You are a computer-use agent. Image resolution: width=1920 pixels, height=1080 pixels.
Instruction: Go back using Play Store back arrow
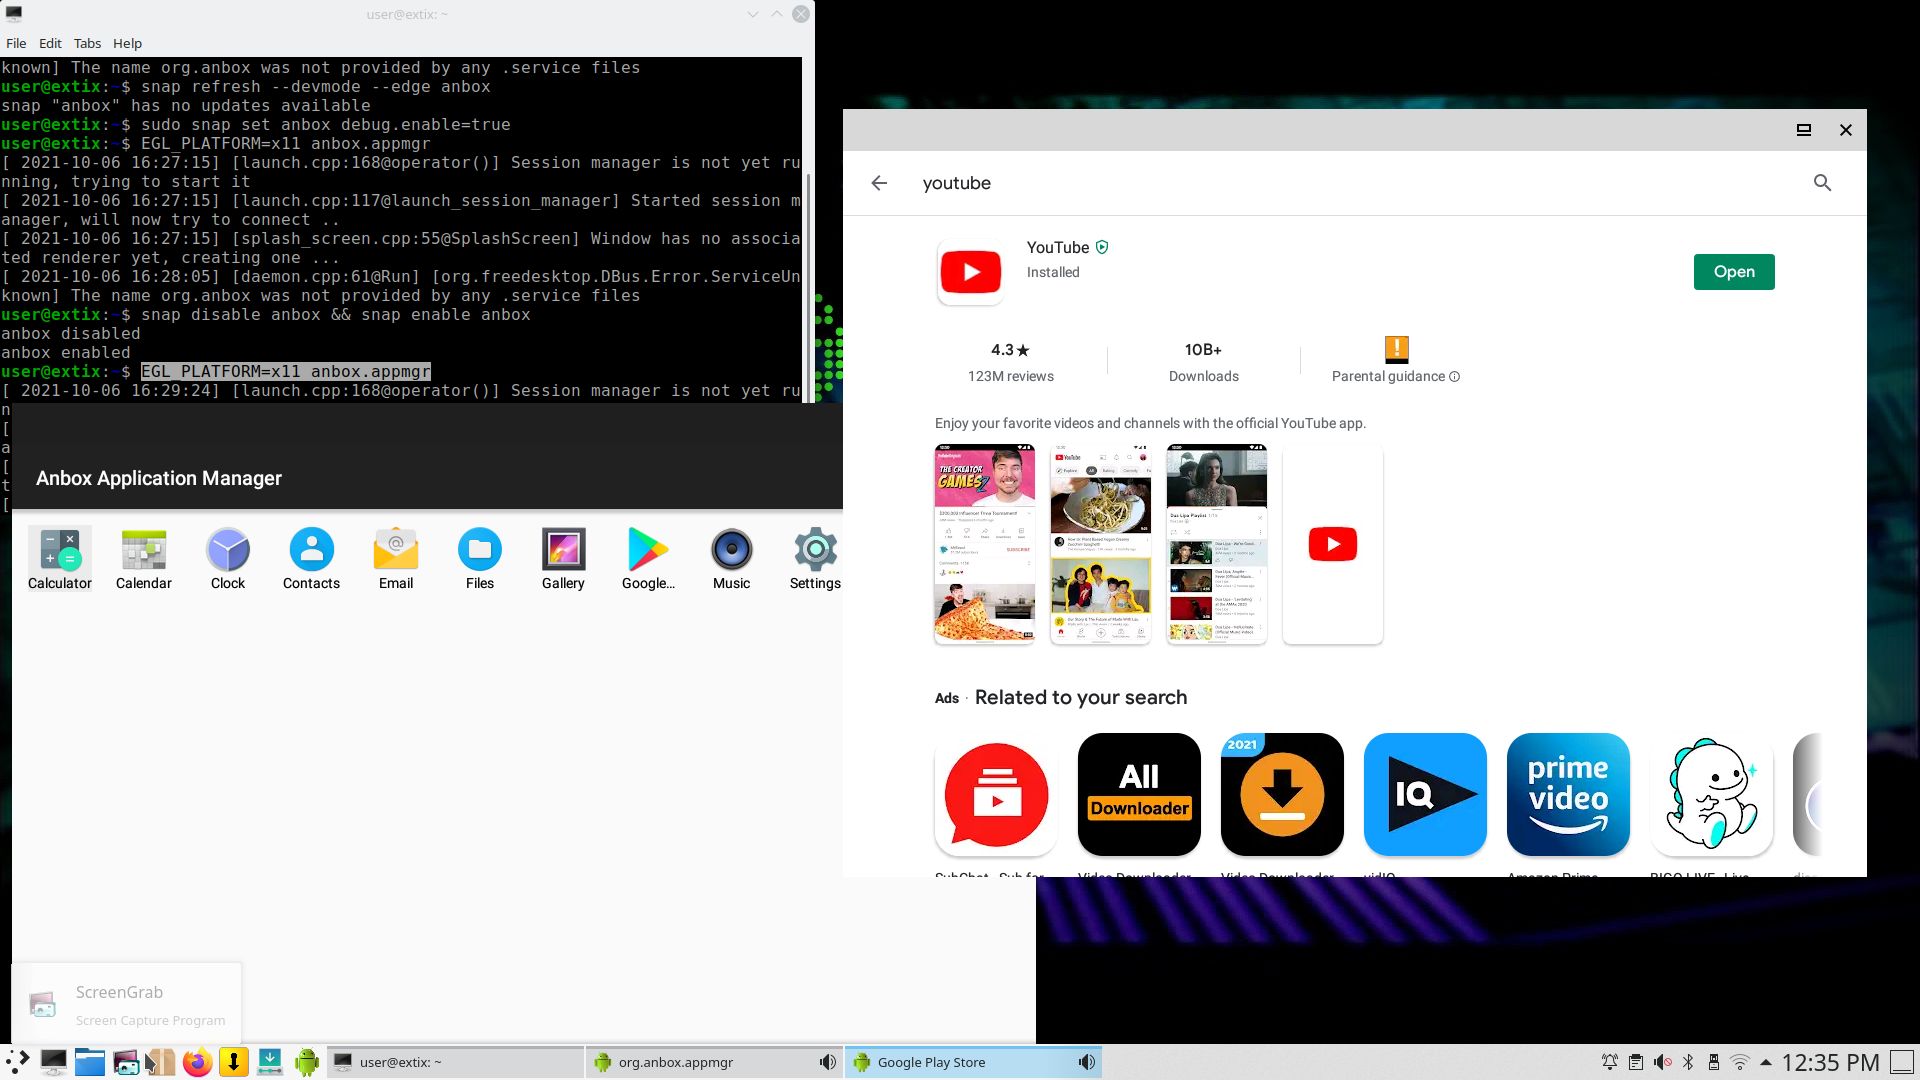(879, 183)
